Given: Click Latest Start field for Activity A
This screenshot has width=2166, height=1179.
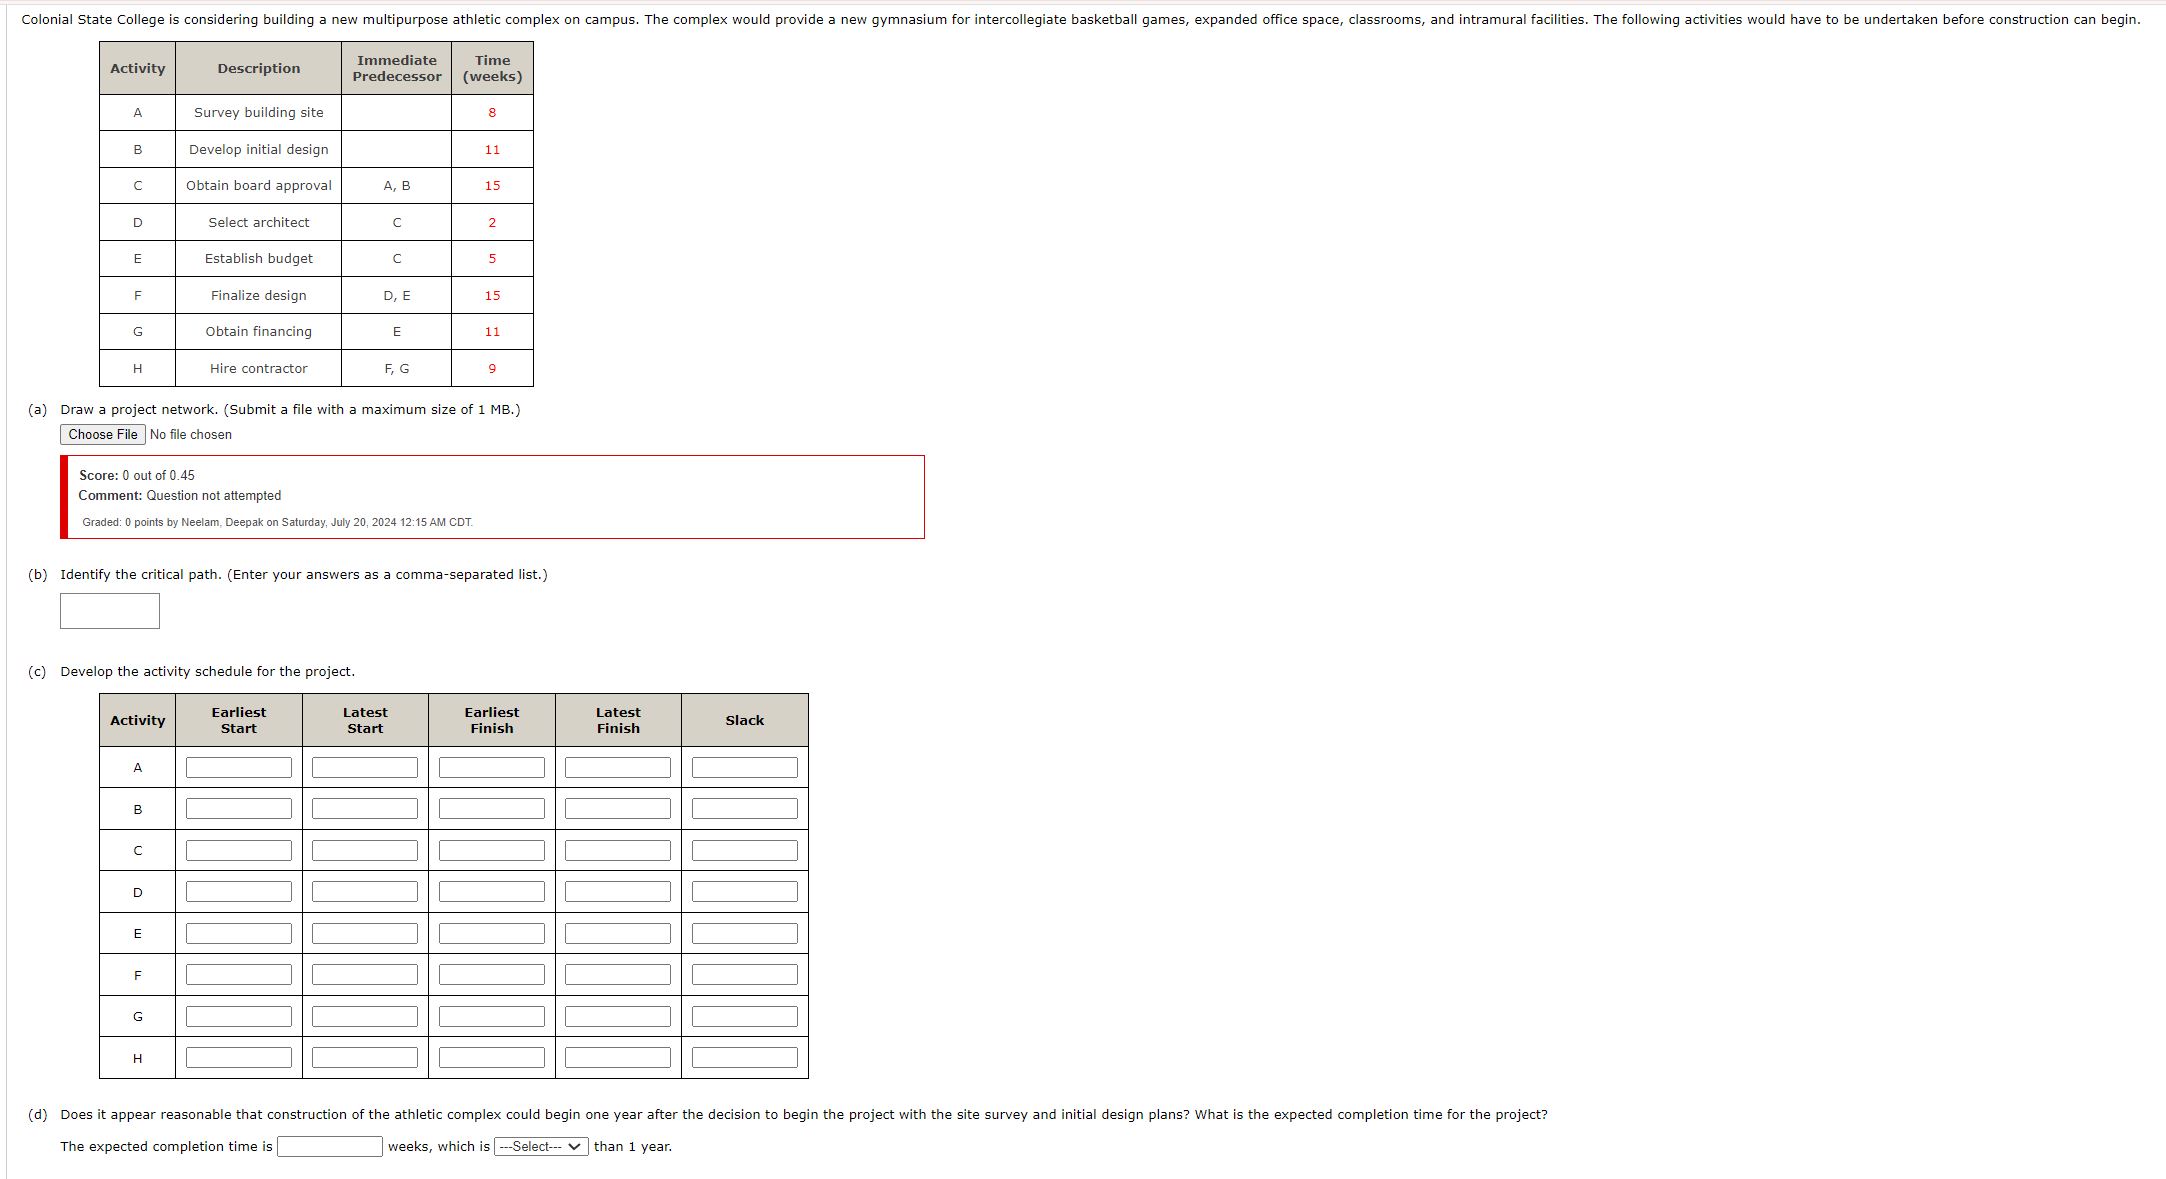Looking at the screenshot, I should point(364,767).
